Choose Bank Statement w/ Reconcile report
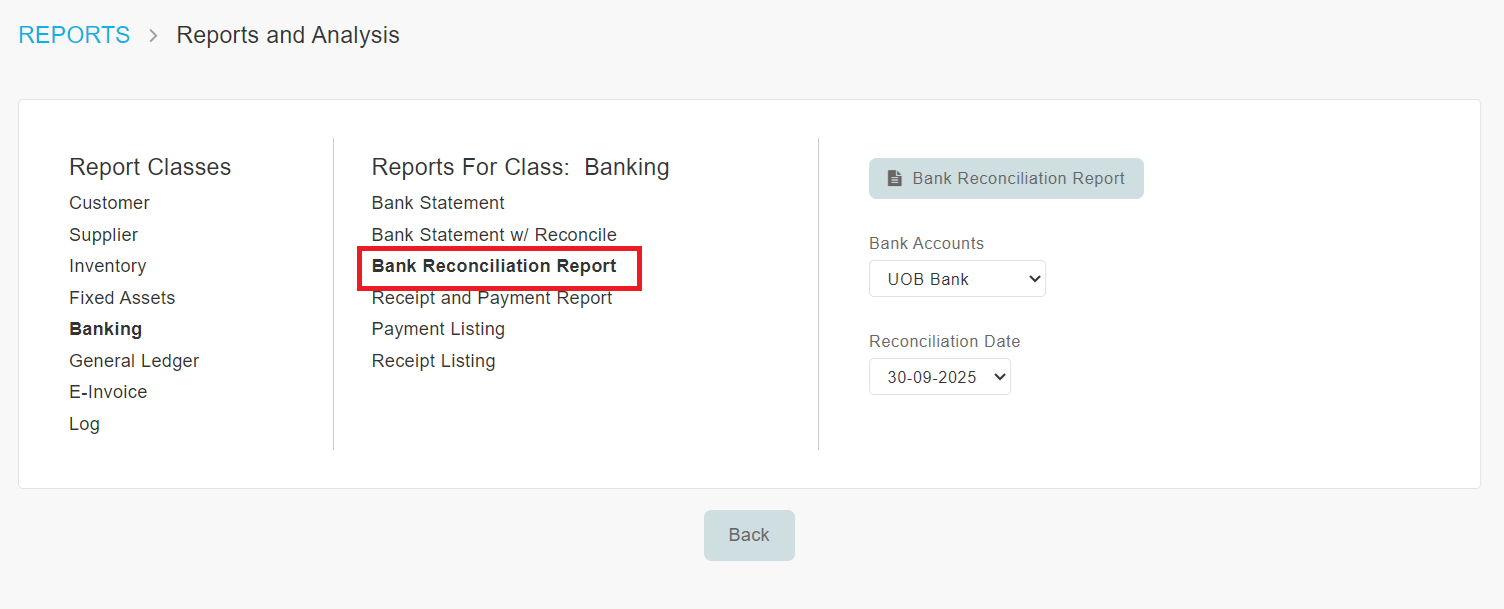Viewport: 1504px width, 609px height. (494, 235)
